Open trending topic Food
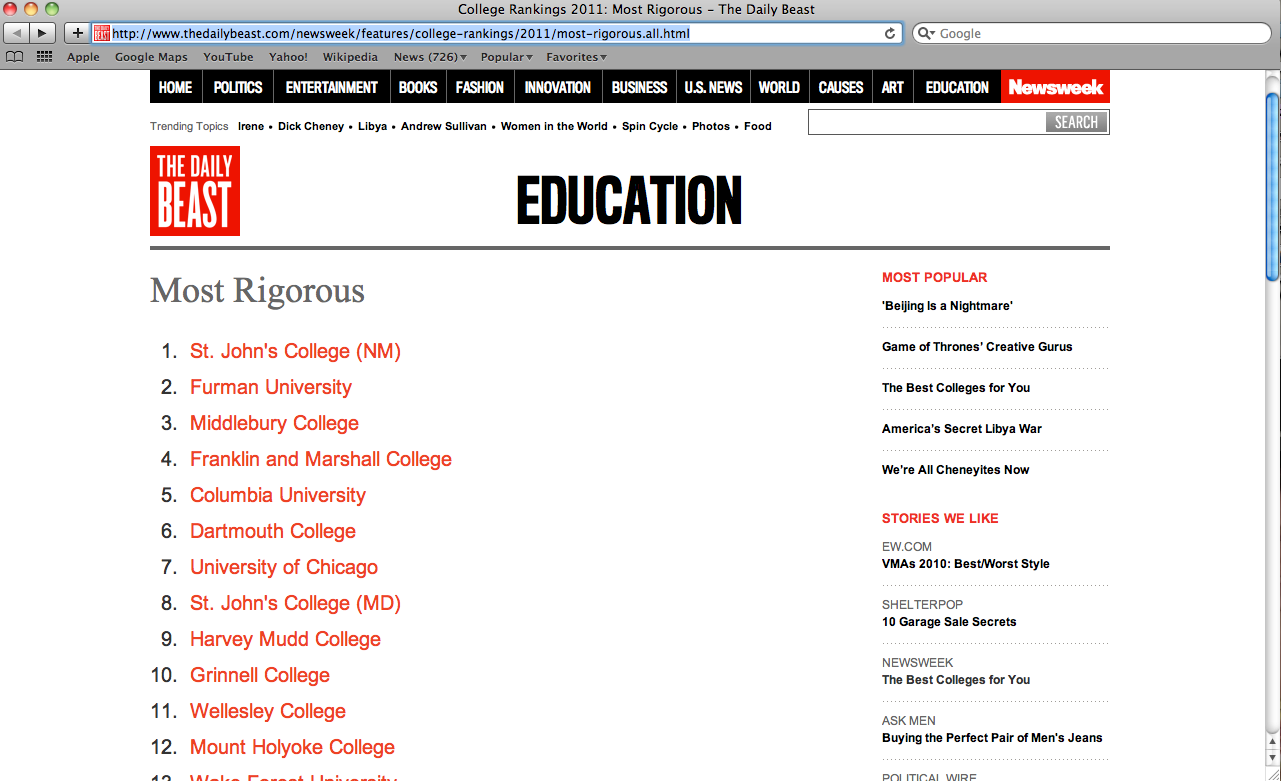The width and height of the screenshot is (1281, 781). coord(758,126)
